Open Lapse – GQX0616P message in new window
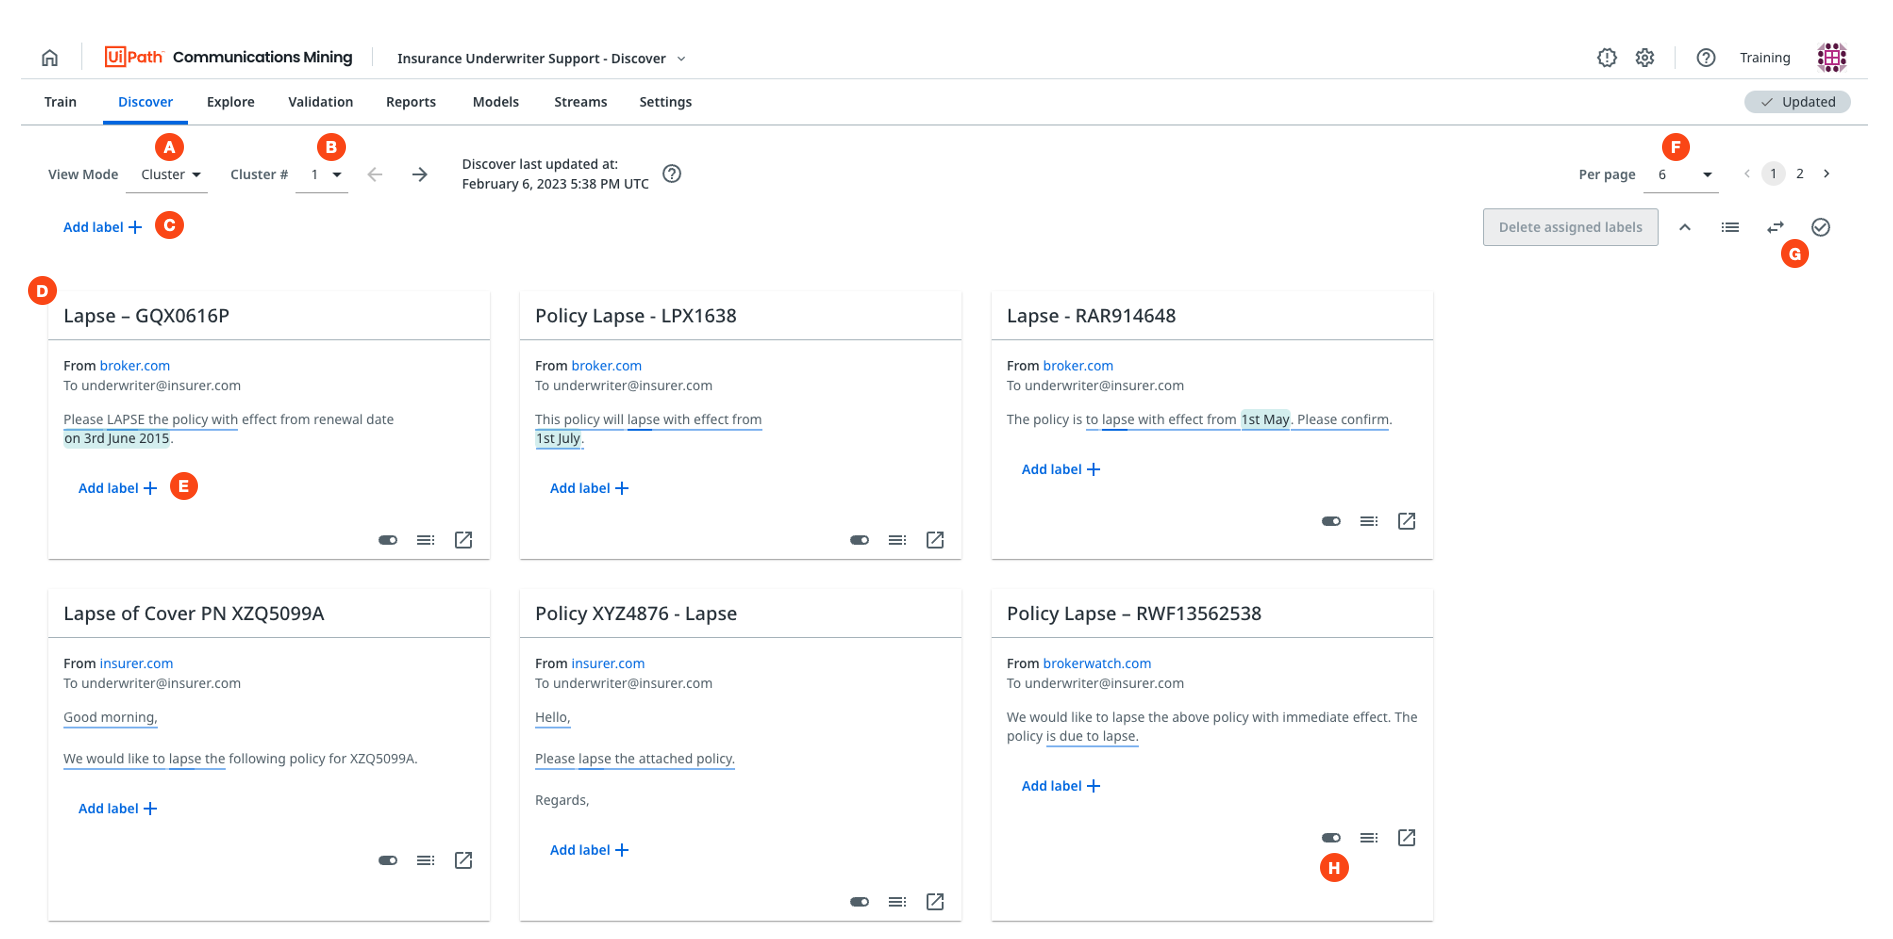The width and height of the screenshot is (1893, 939). point(464,540)
